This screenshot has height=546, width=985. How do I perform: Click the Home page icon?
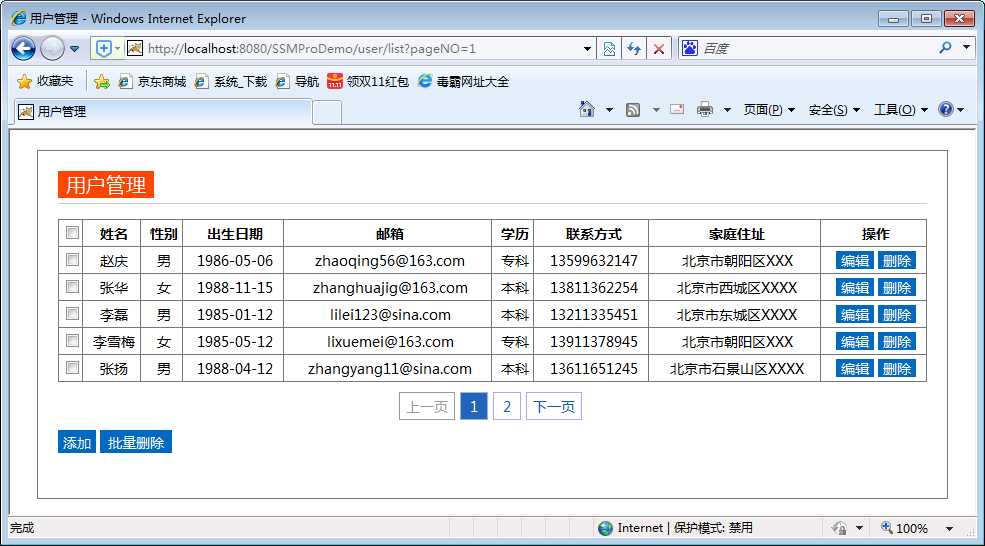point(586,109)
